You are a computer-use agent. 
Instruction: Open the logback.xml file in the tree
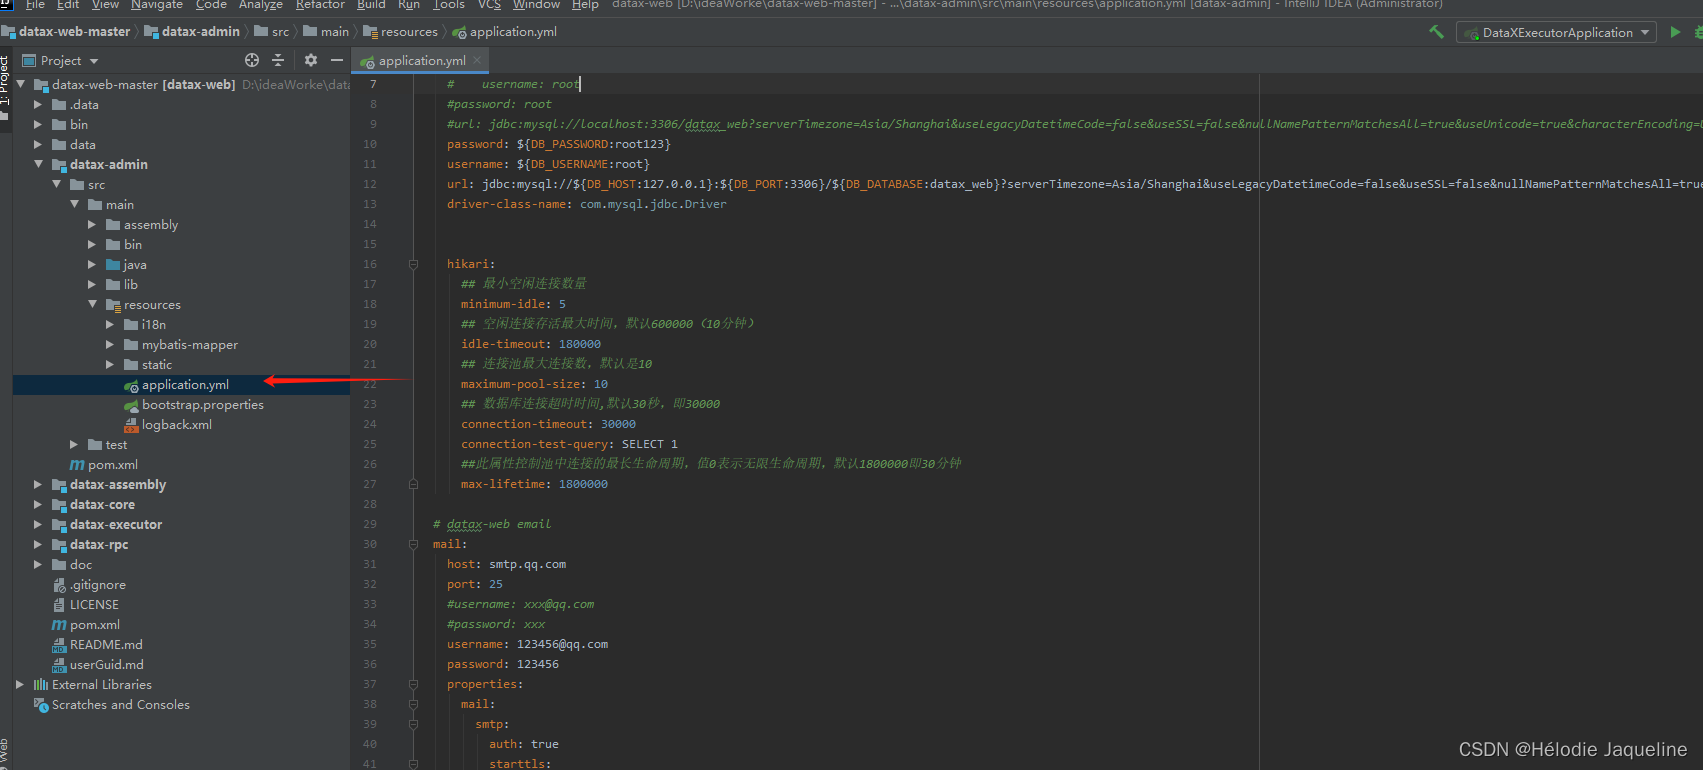[x=176, y=425]
